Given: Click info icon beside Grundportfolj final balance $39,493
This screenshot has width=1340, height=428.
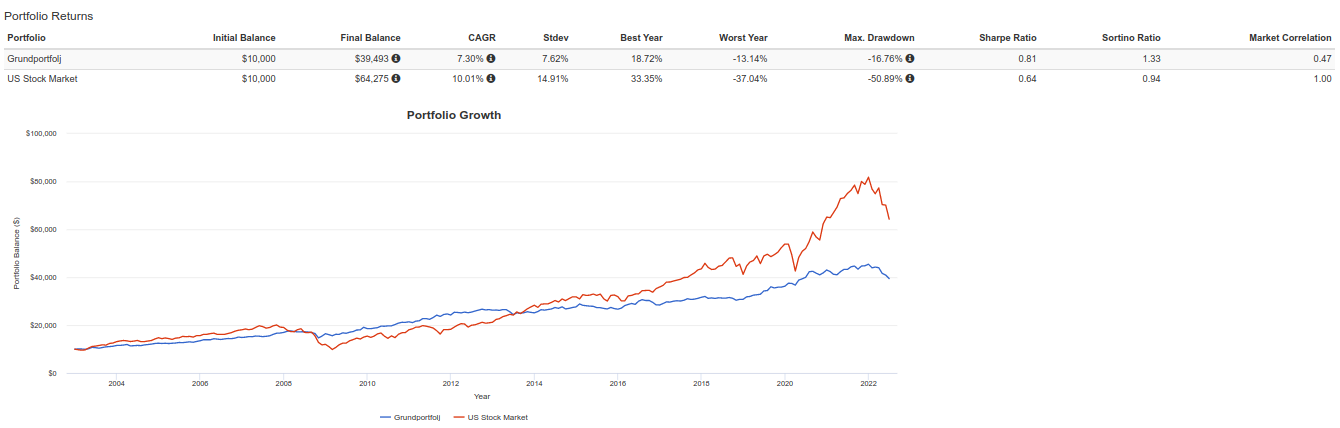Looking at the screenshot, I should 396,58.
